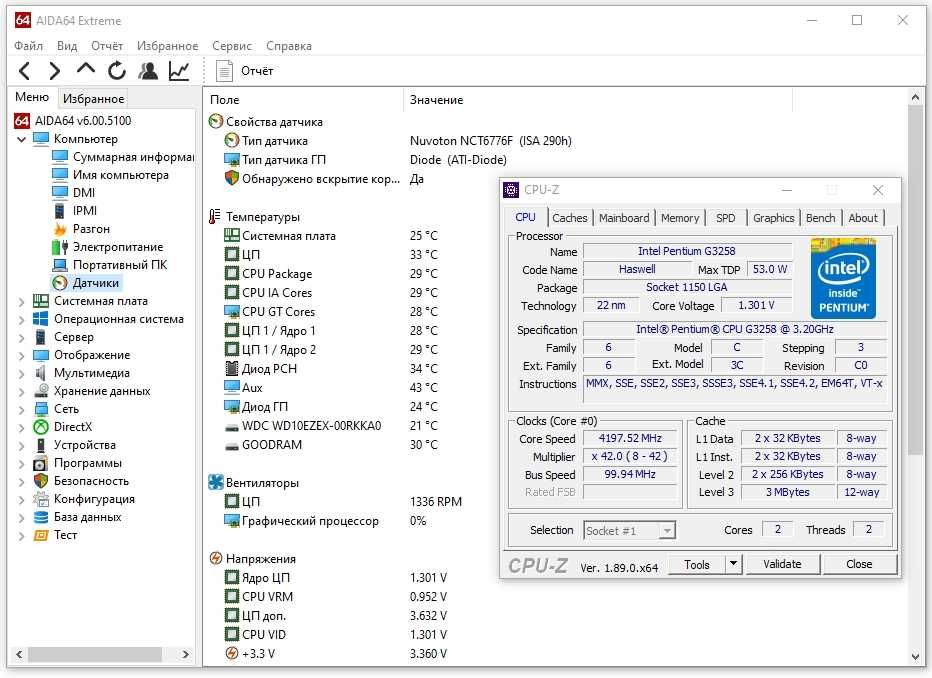Select the IPMI server icon item
Image resolution: width=932 pixels, height=678 pixels.
[x=59, y=211]
